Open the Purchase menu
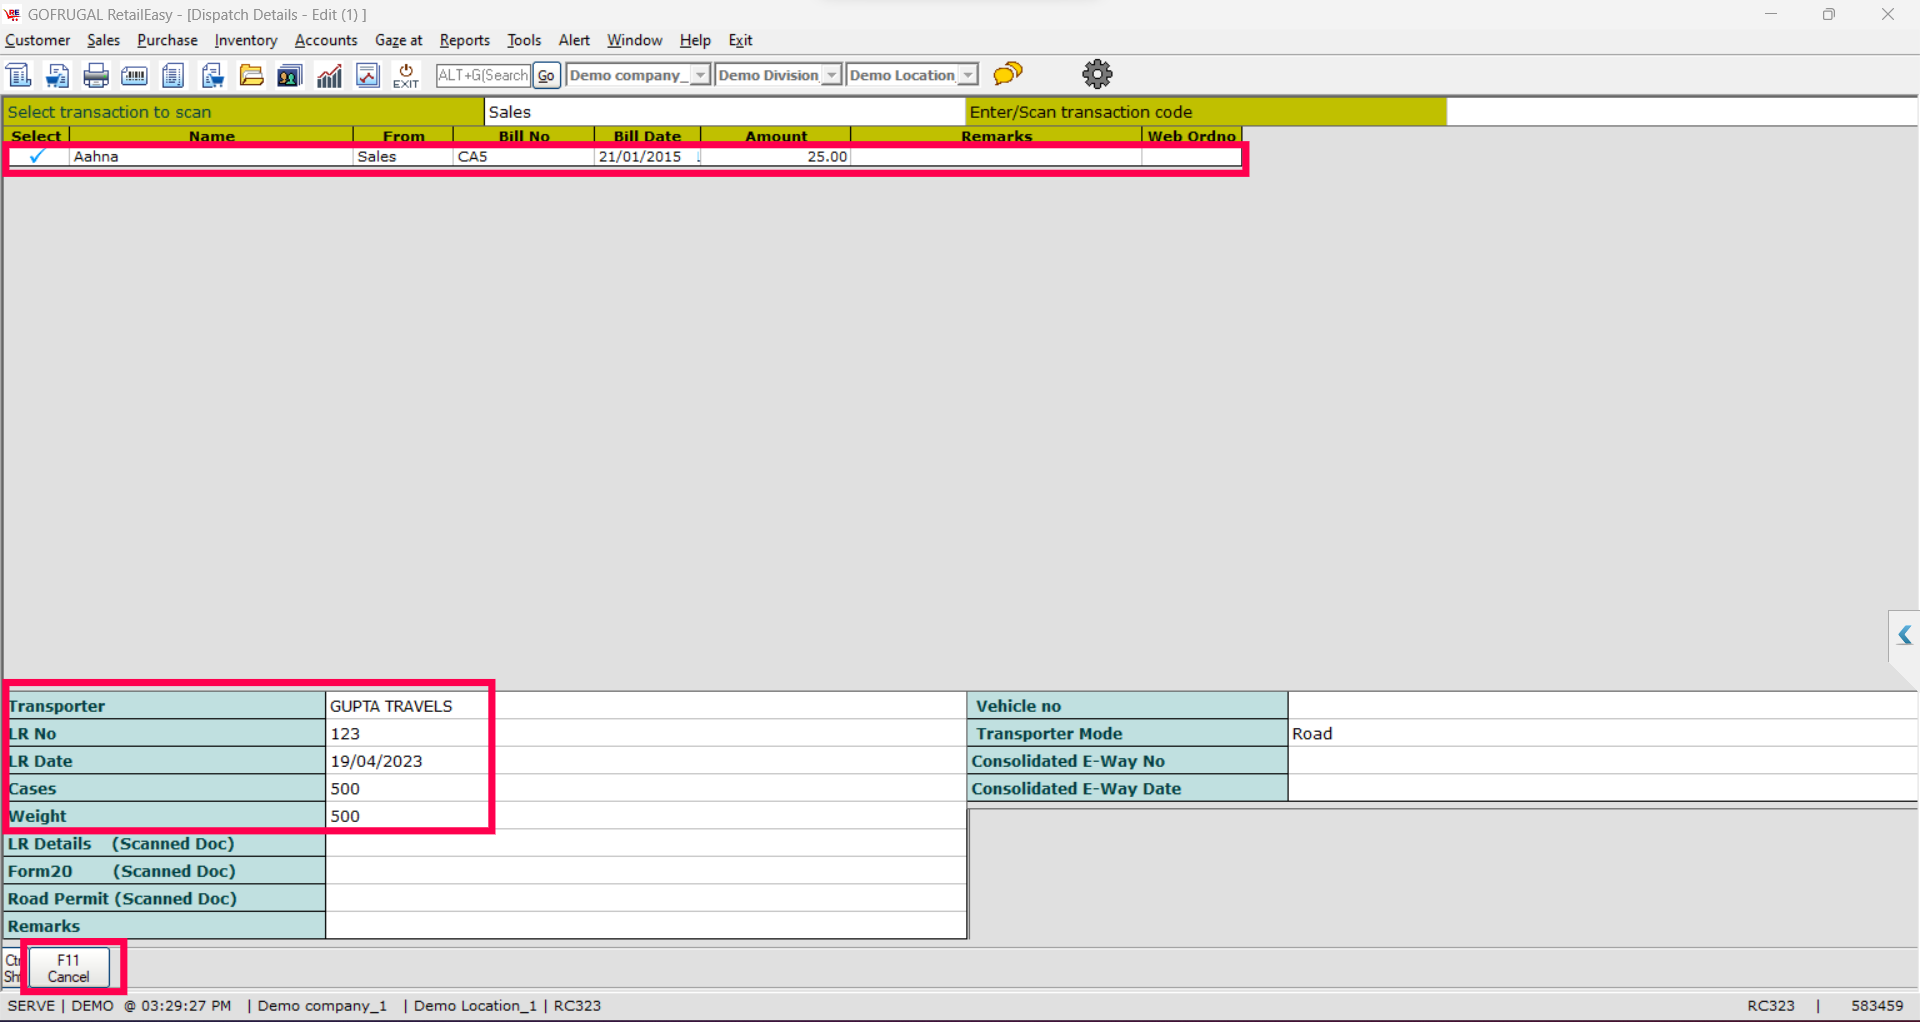The width and height of the screenshot is (1920, 1022). [167, 40]
